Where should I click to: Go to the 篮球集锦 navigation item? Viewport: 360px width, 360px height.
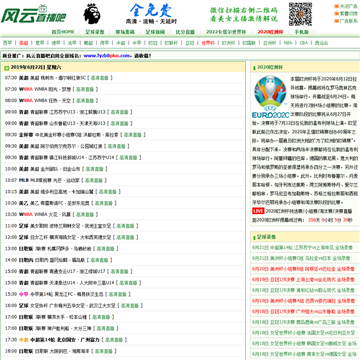click(125, 32)
